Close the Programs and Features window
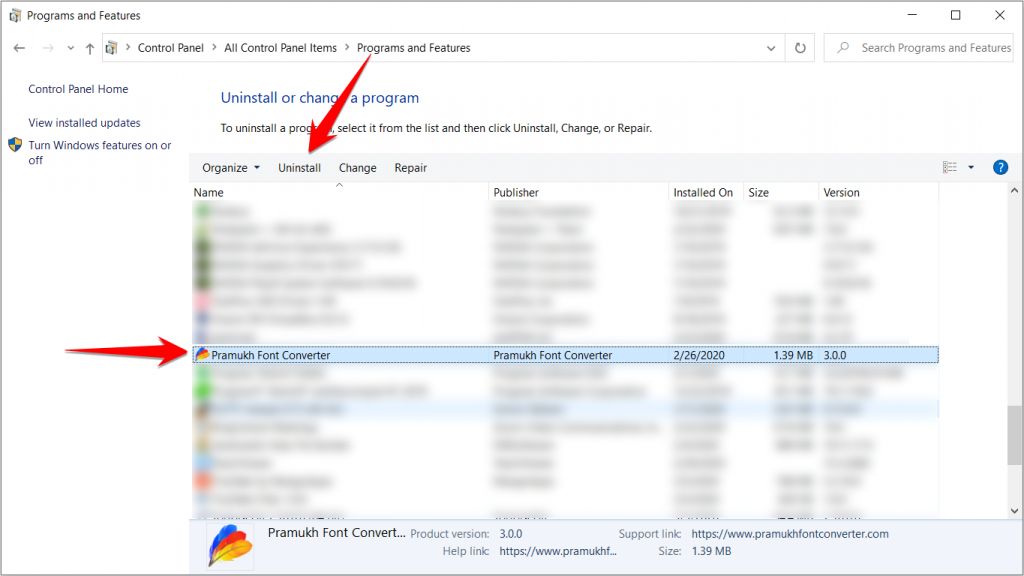This screenshot has width=1024, height=576. [1000, 15]
